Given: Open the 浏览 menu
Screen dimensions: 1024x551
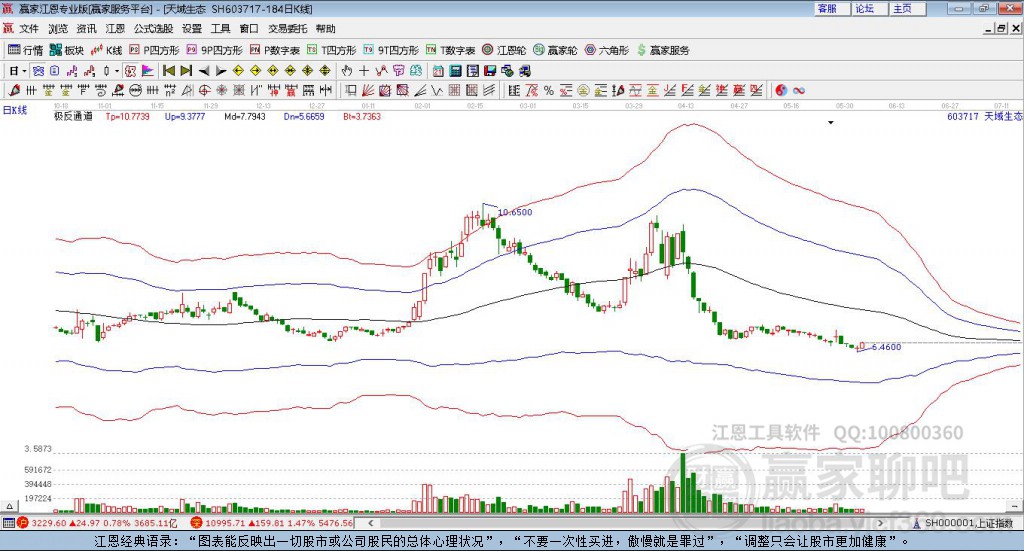Looking at the screenshot, I should (57, 29).
